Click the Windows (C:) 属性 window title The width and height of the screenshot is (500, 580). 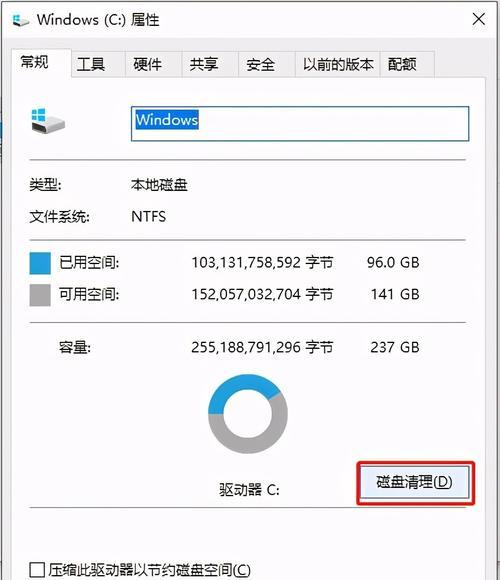tap(98, 20)
